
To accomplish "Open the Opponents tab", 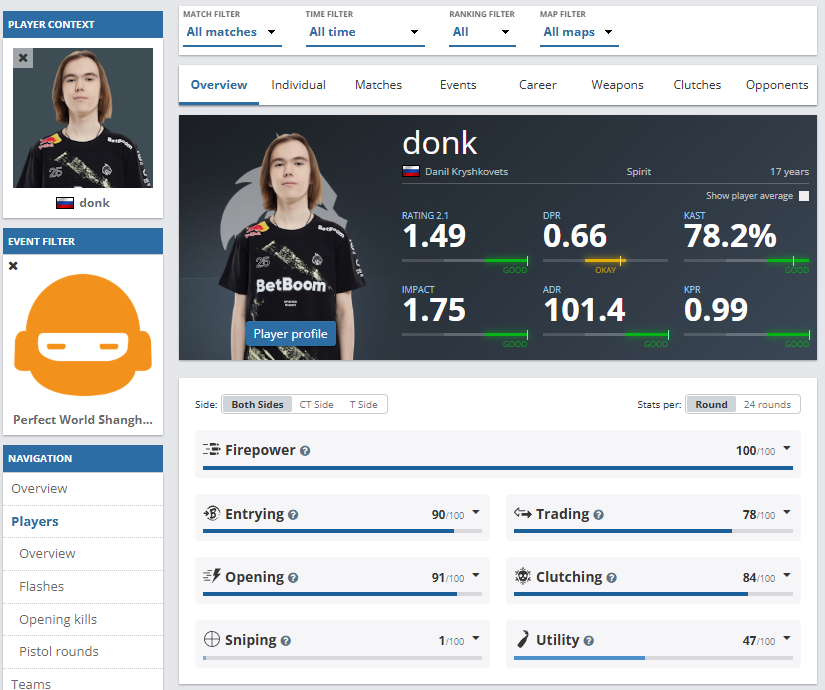I will point(777,85).
